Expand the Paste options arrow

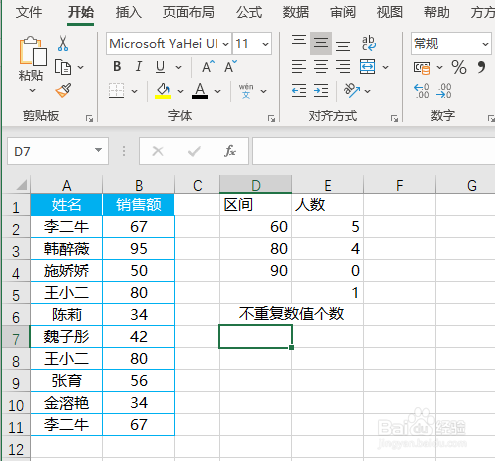tap(32, 90)
